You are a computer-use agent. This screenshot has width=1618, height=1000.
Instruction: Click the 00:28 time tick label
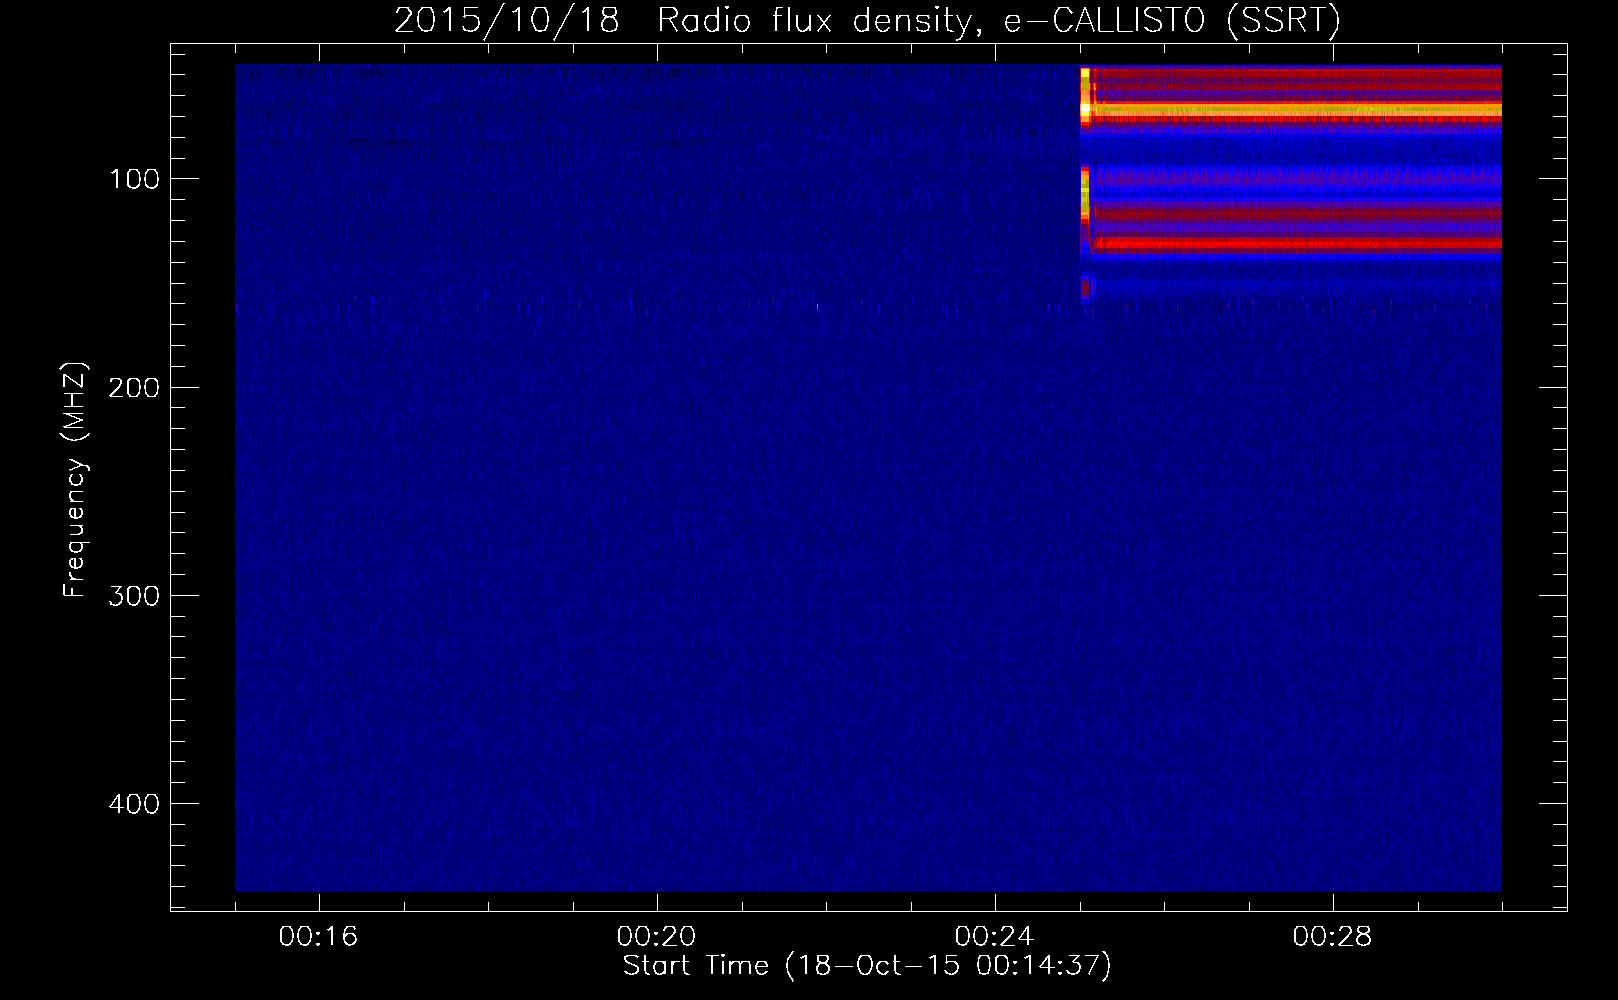click(x=1332, y=937)
